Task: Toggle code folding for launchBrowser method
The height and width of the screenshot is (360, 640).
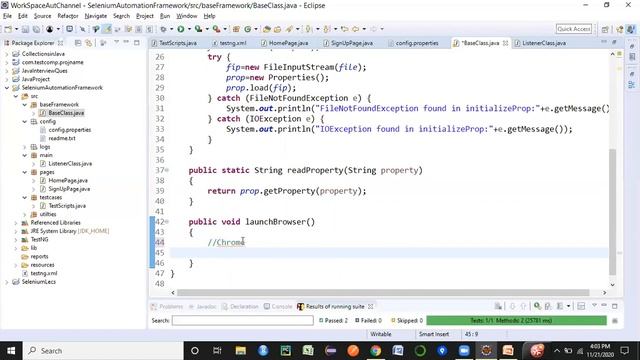Action: 167,222
